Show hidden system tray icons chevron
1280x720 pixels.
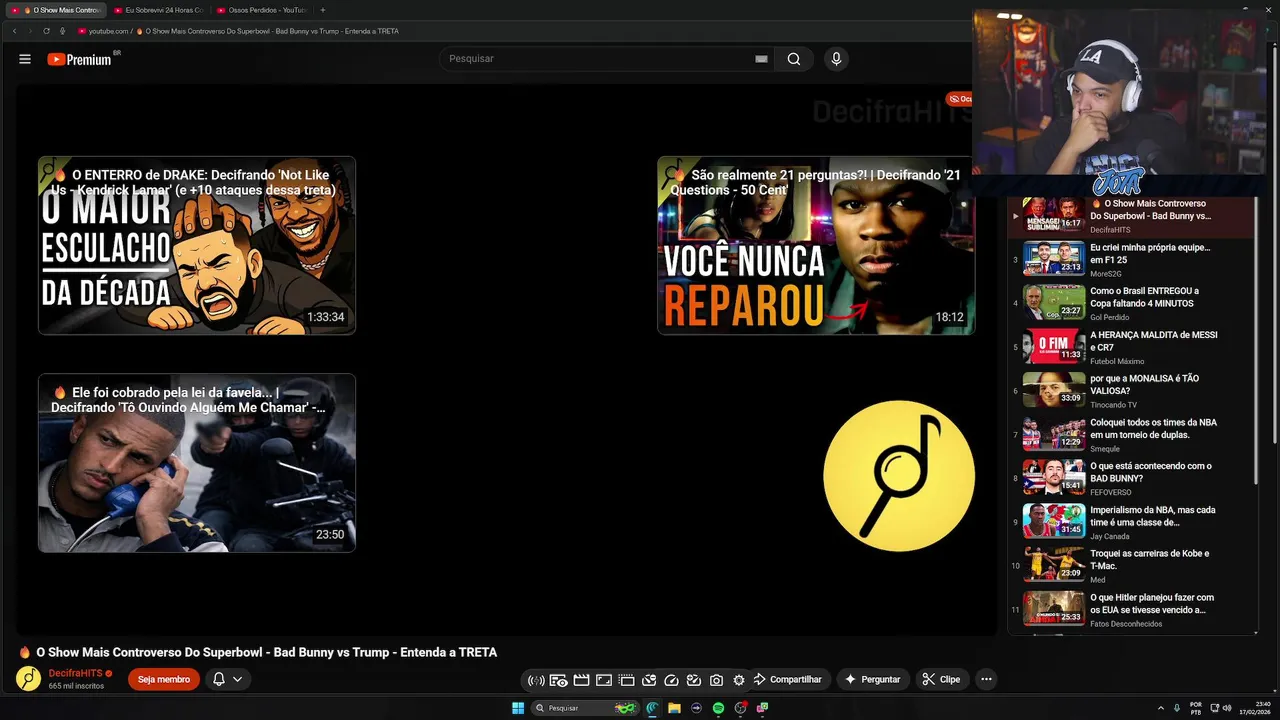point(1161,708)
